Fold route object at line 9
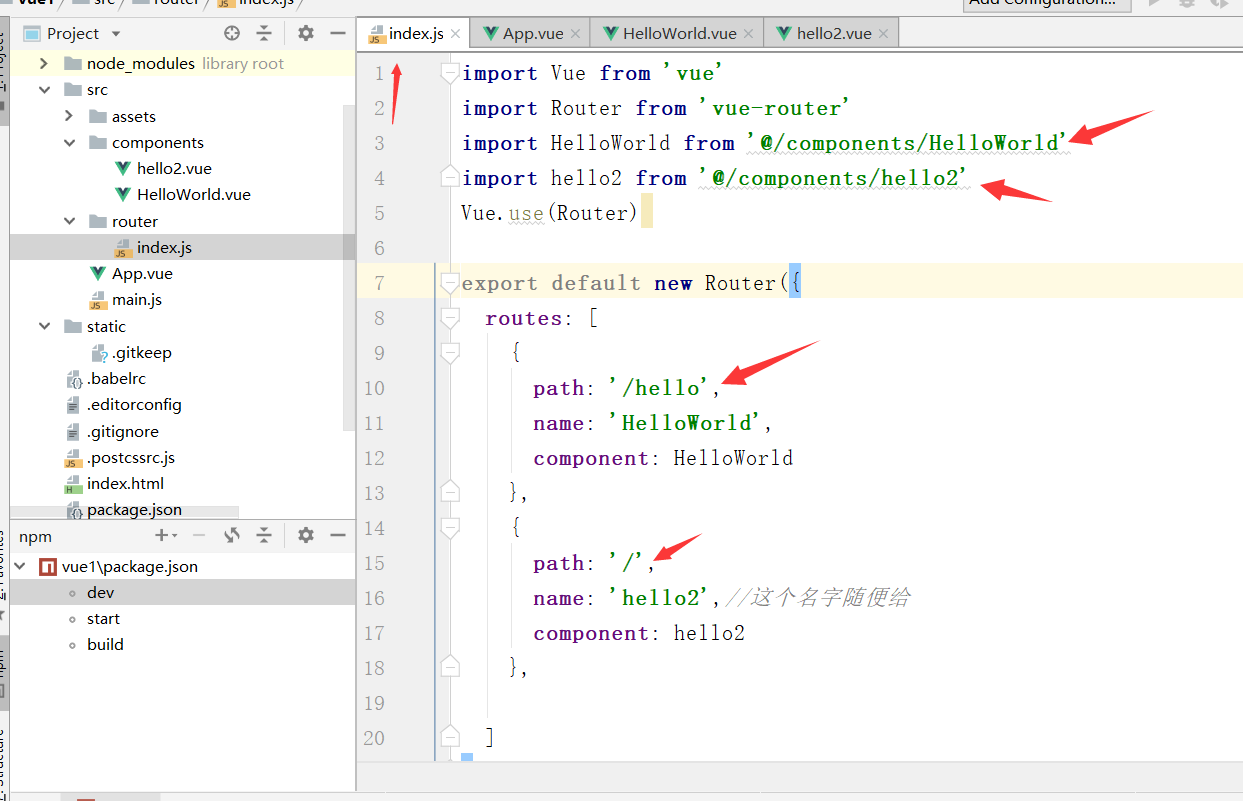This screenshot has width=1243, height=801. (x=450, y=353)
